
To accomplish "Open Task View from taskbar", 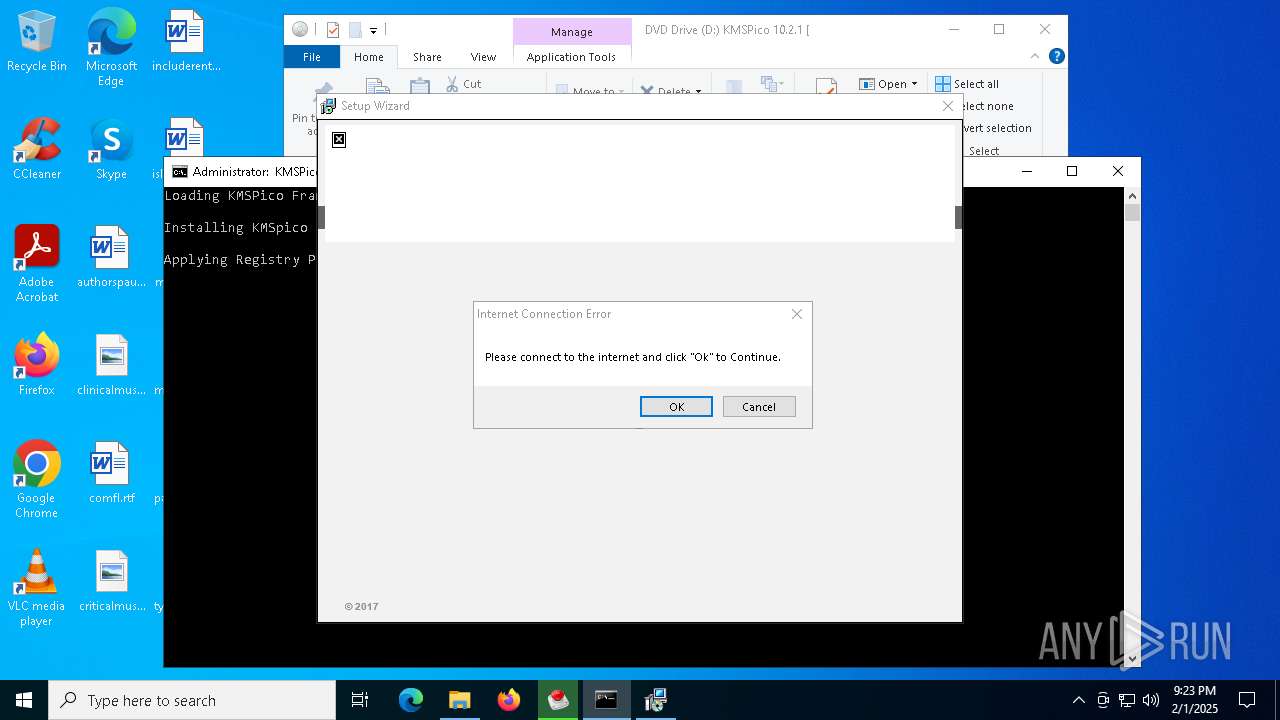I will (x=360, y=700).
